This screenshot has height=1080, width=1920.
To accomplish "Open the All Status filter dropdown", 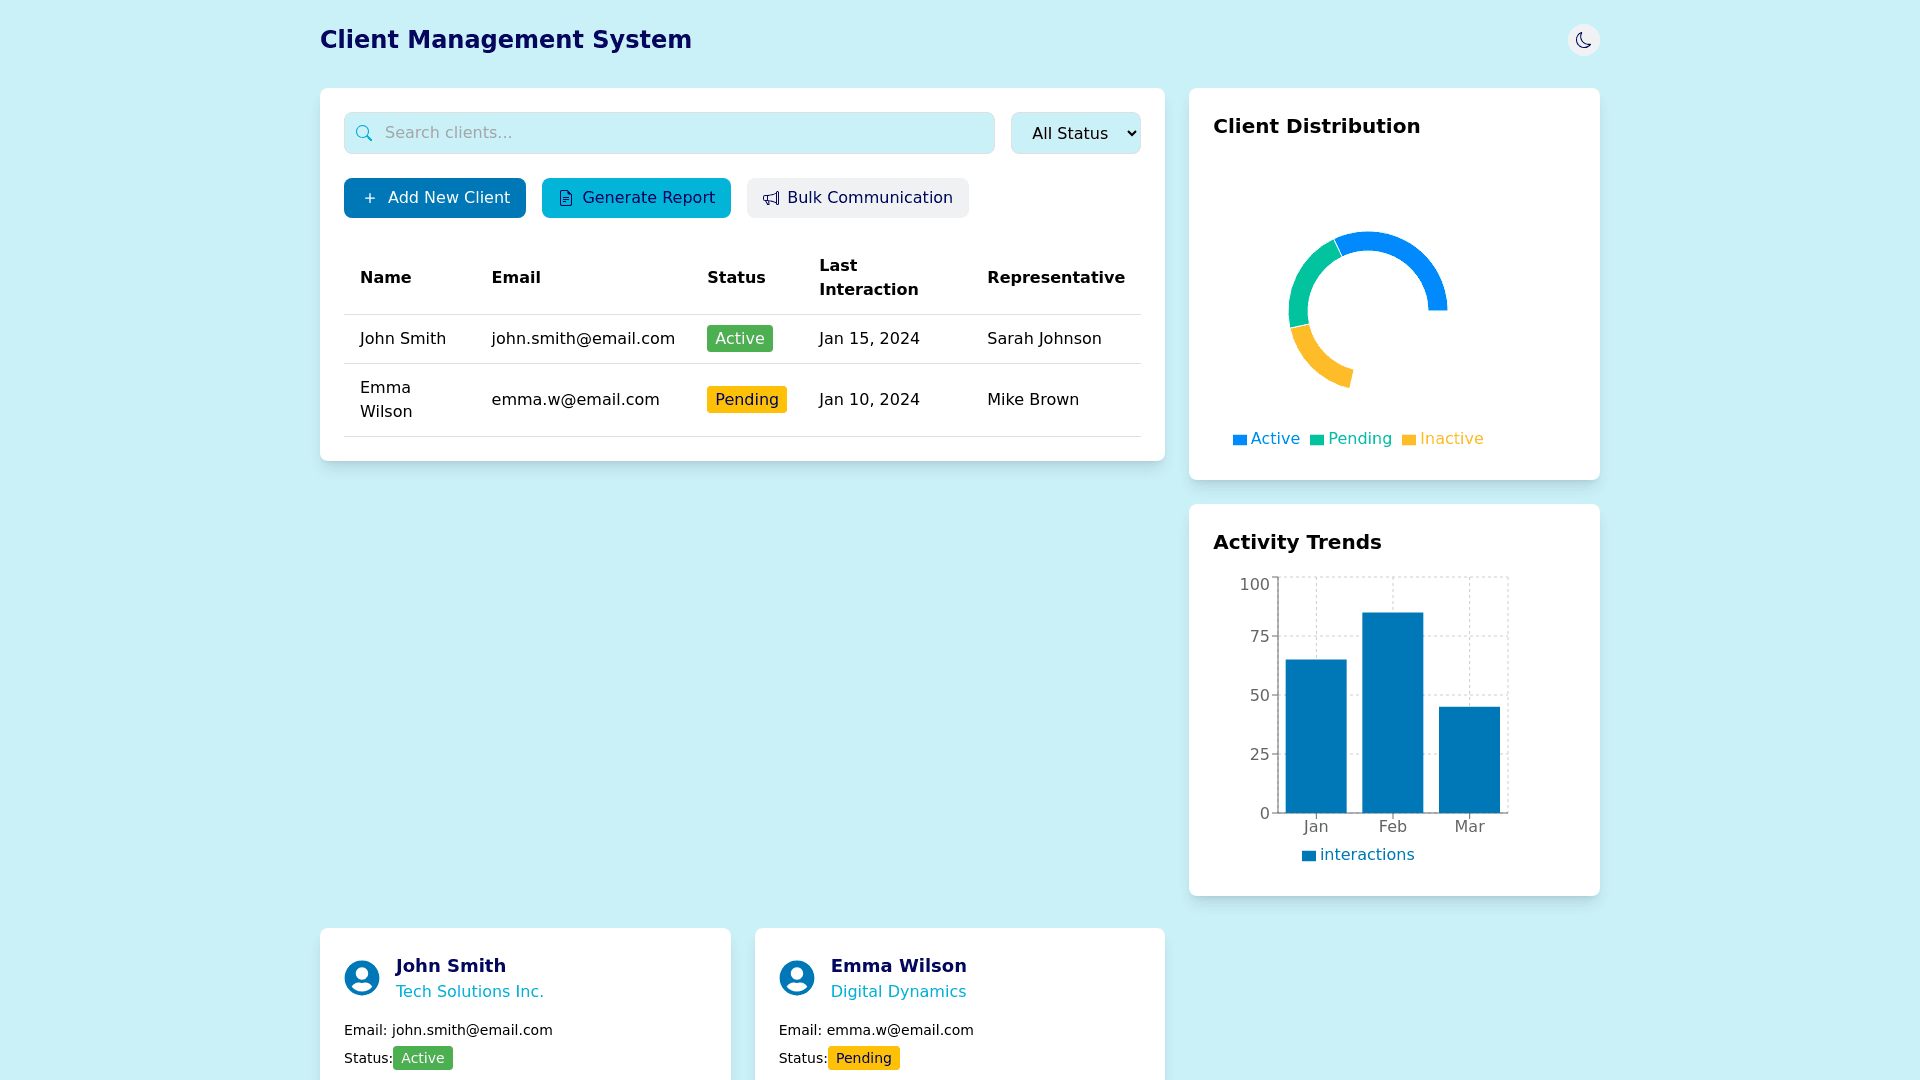I will click(1075, 133).
